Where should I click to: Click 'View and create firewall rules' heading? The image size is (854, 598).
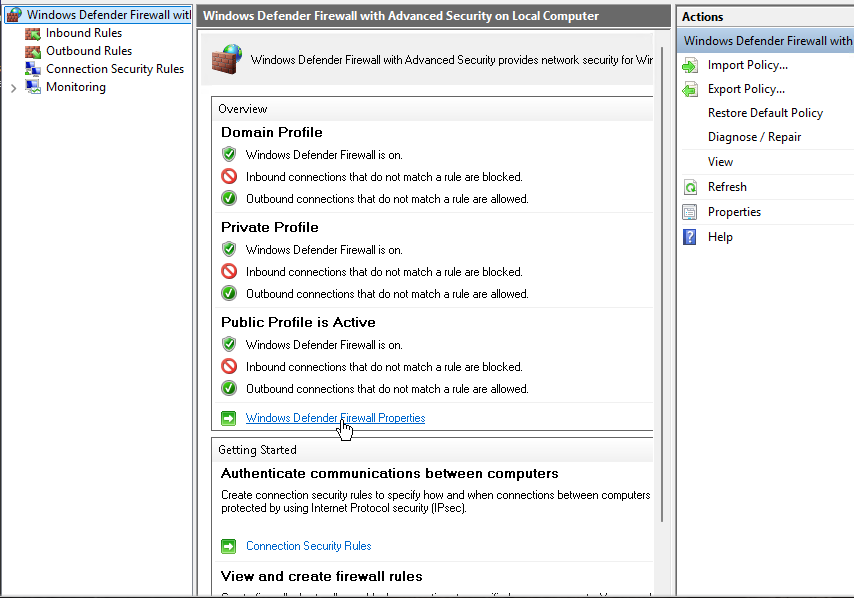click(321, 577)
